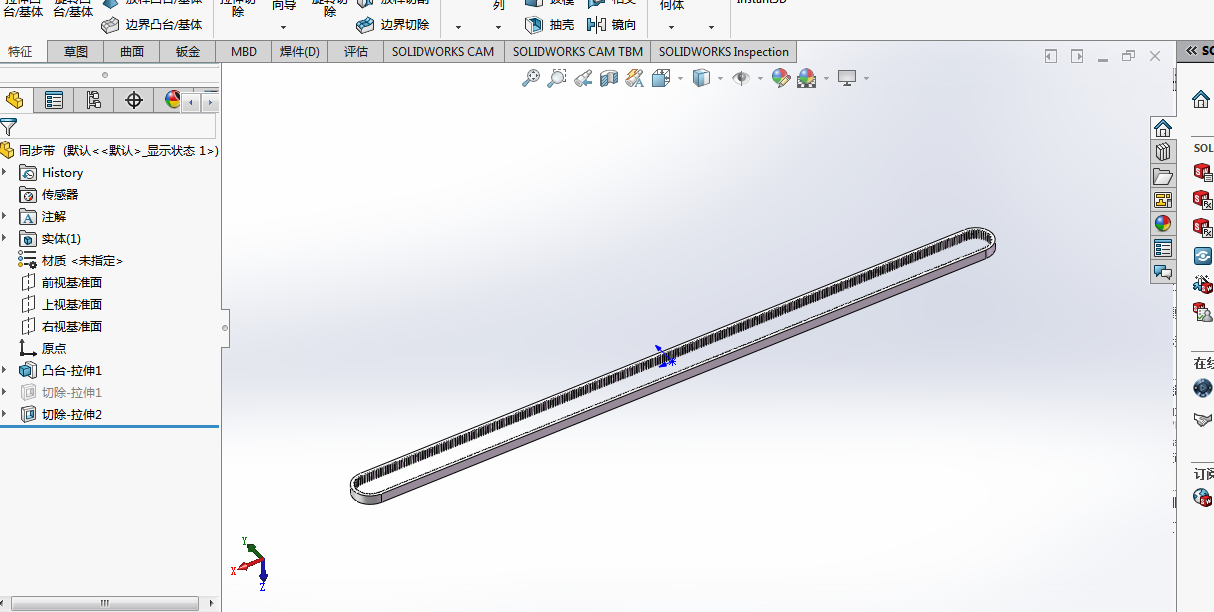
Task: Switch to the FeatureManager design tree tab
Action: (15, 100)
